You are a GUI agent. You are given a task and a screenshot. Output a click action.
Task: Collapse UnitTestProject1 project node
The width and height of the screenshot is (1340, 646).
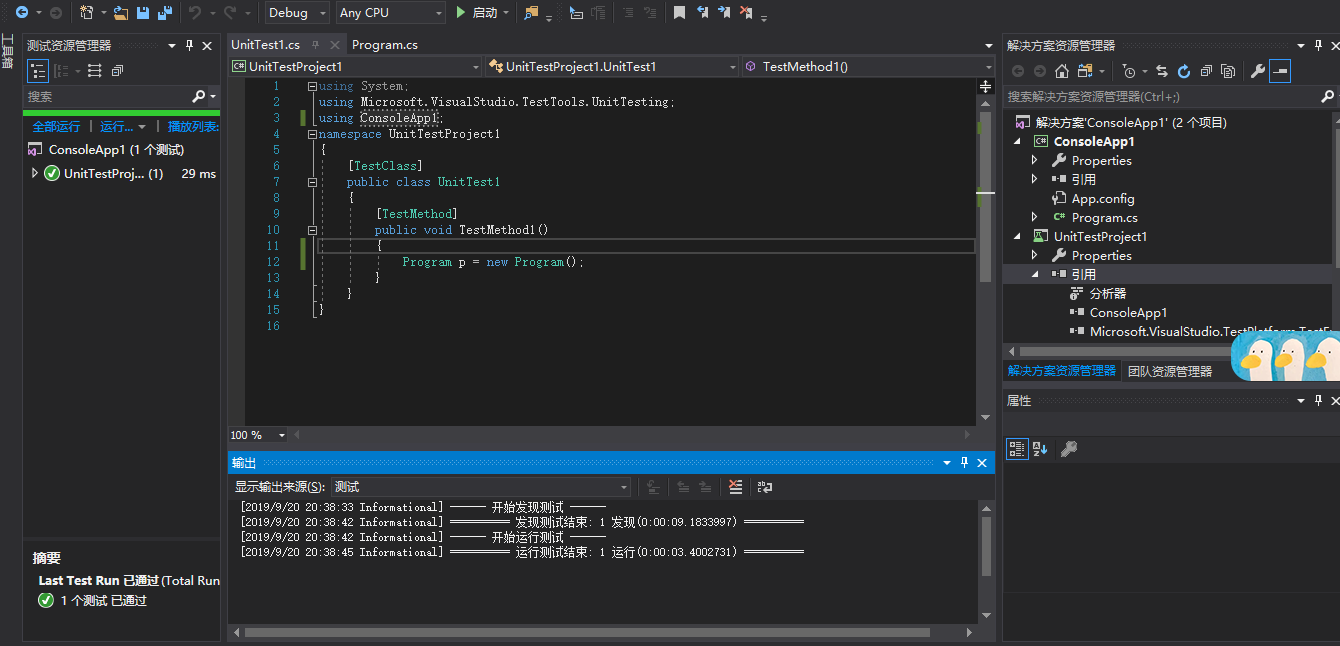tap(1018, 237)
